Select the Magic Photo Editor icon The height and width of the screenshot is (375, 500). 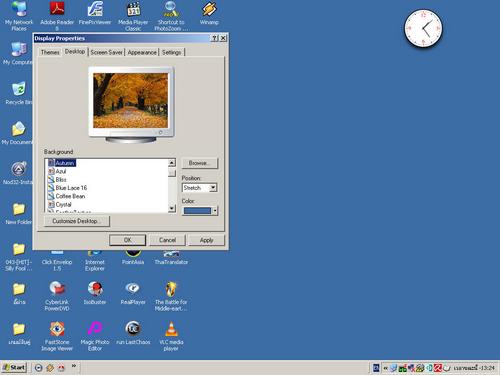tap(95, 336)
